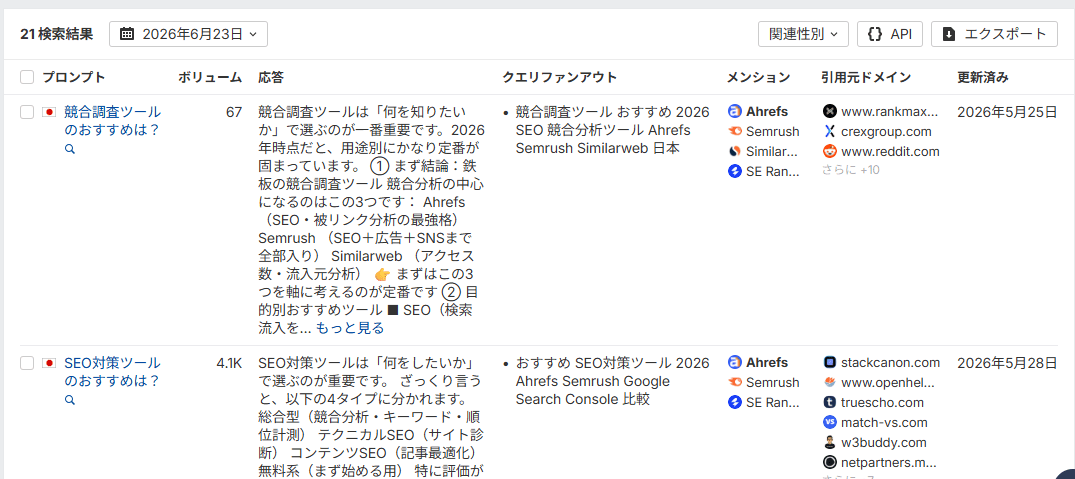1075x479 pixels.
Task: Open the 関連性別 sort dropdown
Action: click(804, 34)
